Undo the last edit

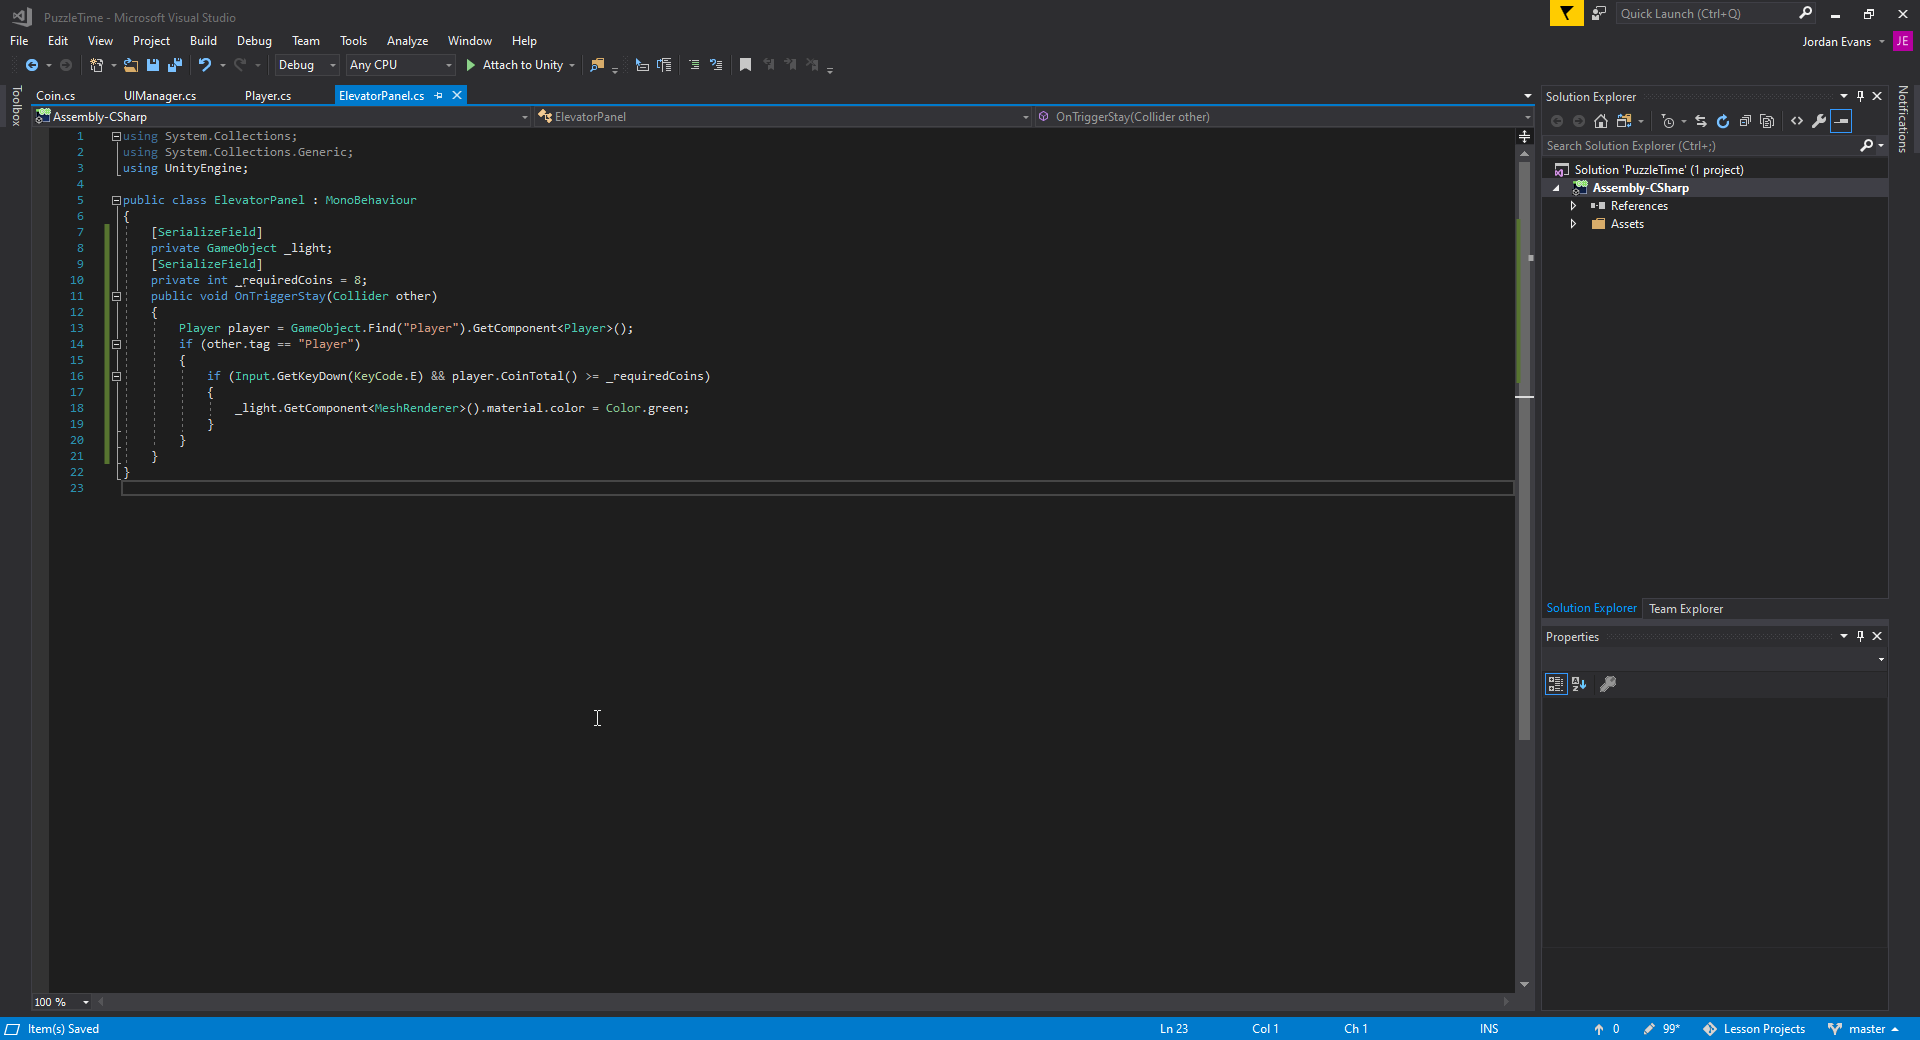coord(203,65)
